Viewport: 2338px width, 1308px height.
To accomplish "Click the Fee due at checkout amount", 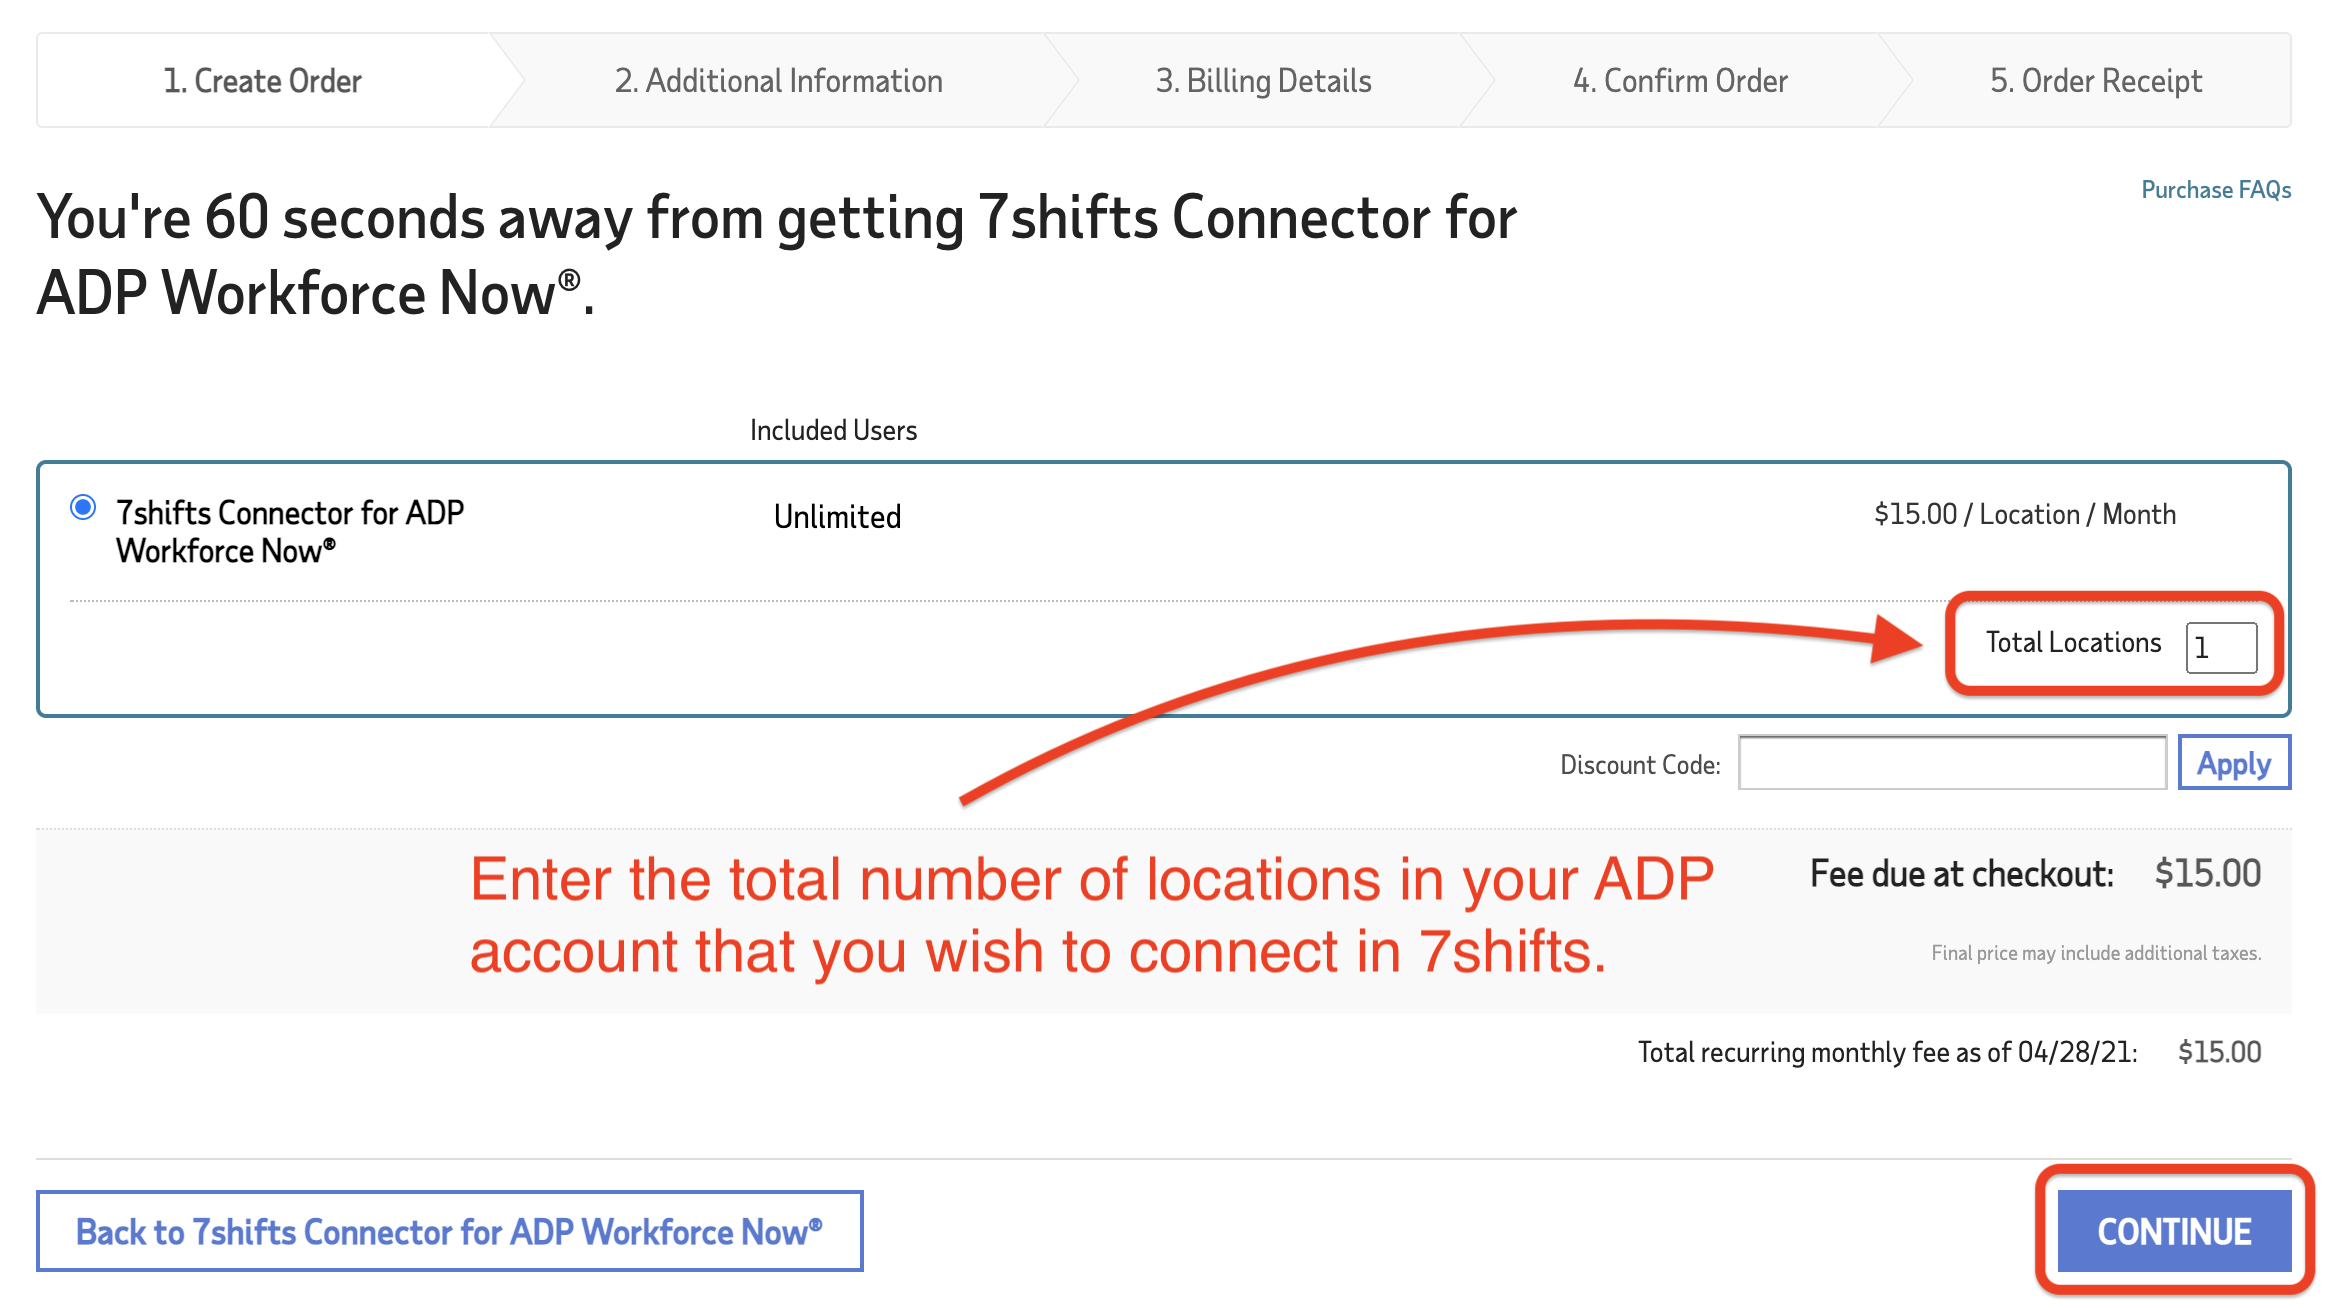I will point(2207,874).
